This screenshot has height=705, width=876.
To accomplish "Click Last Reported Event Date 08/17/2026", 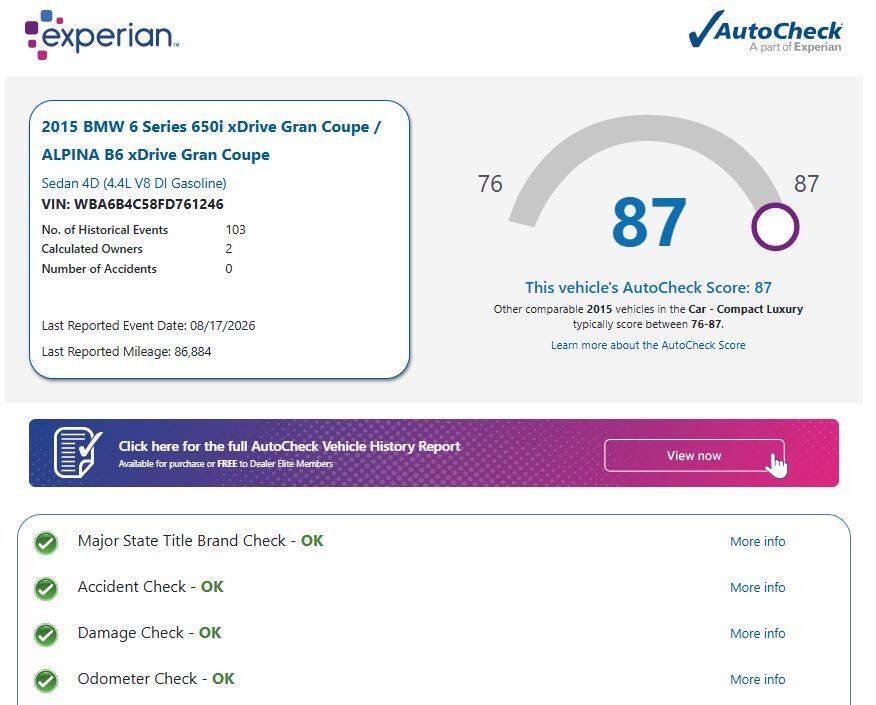I will (148, 326).
